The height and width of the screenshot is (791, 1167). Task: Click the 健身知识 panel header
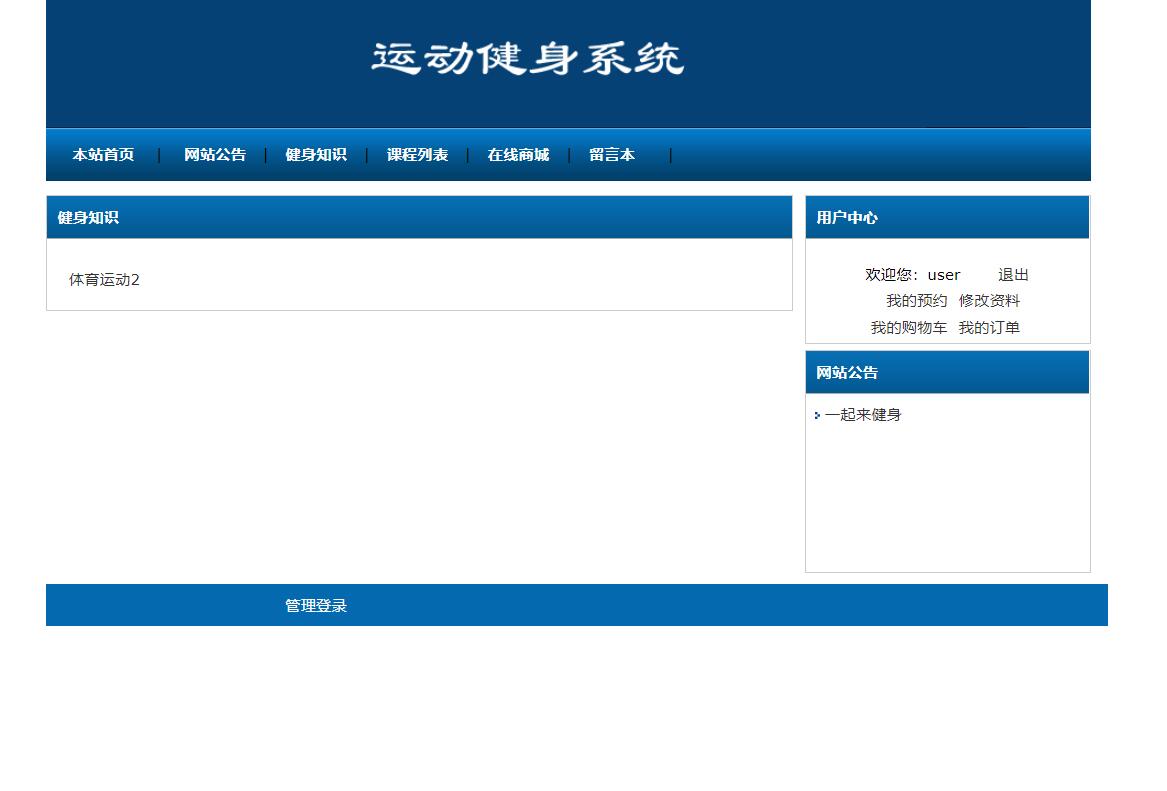pos(87,217)
